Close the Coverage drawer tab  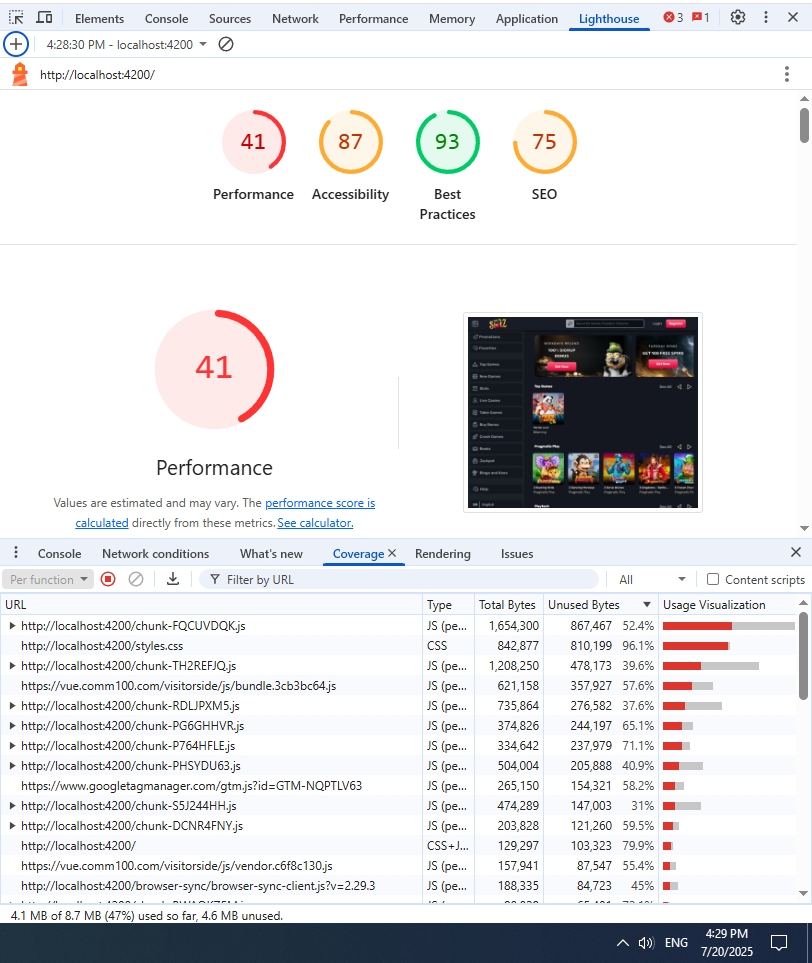(x=392, y=553)
